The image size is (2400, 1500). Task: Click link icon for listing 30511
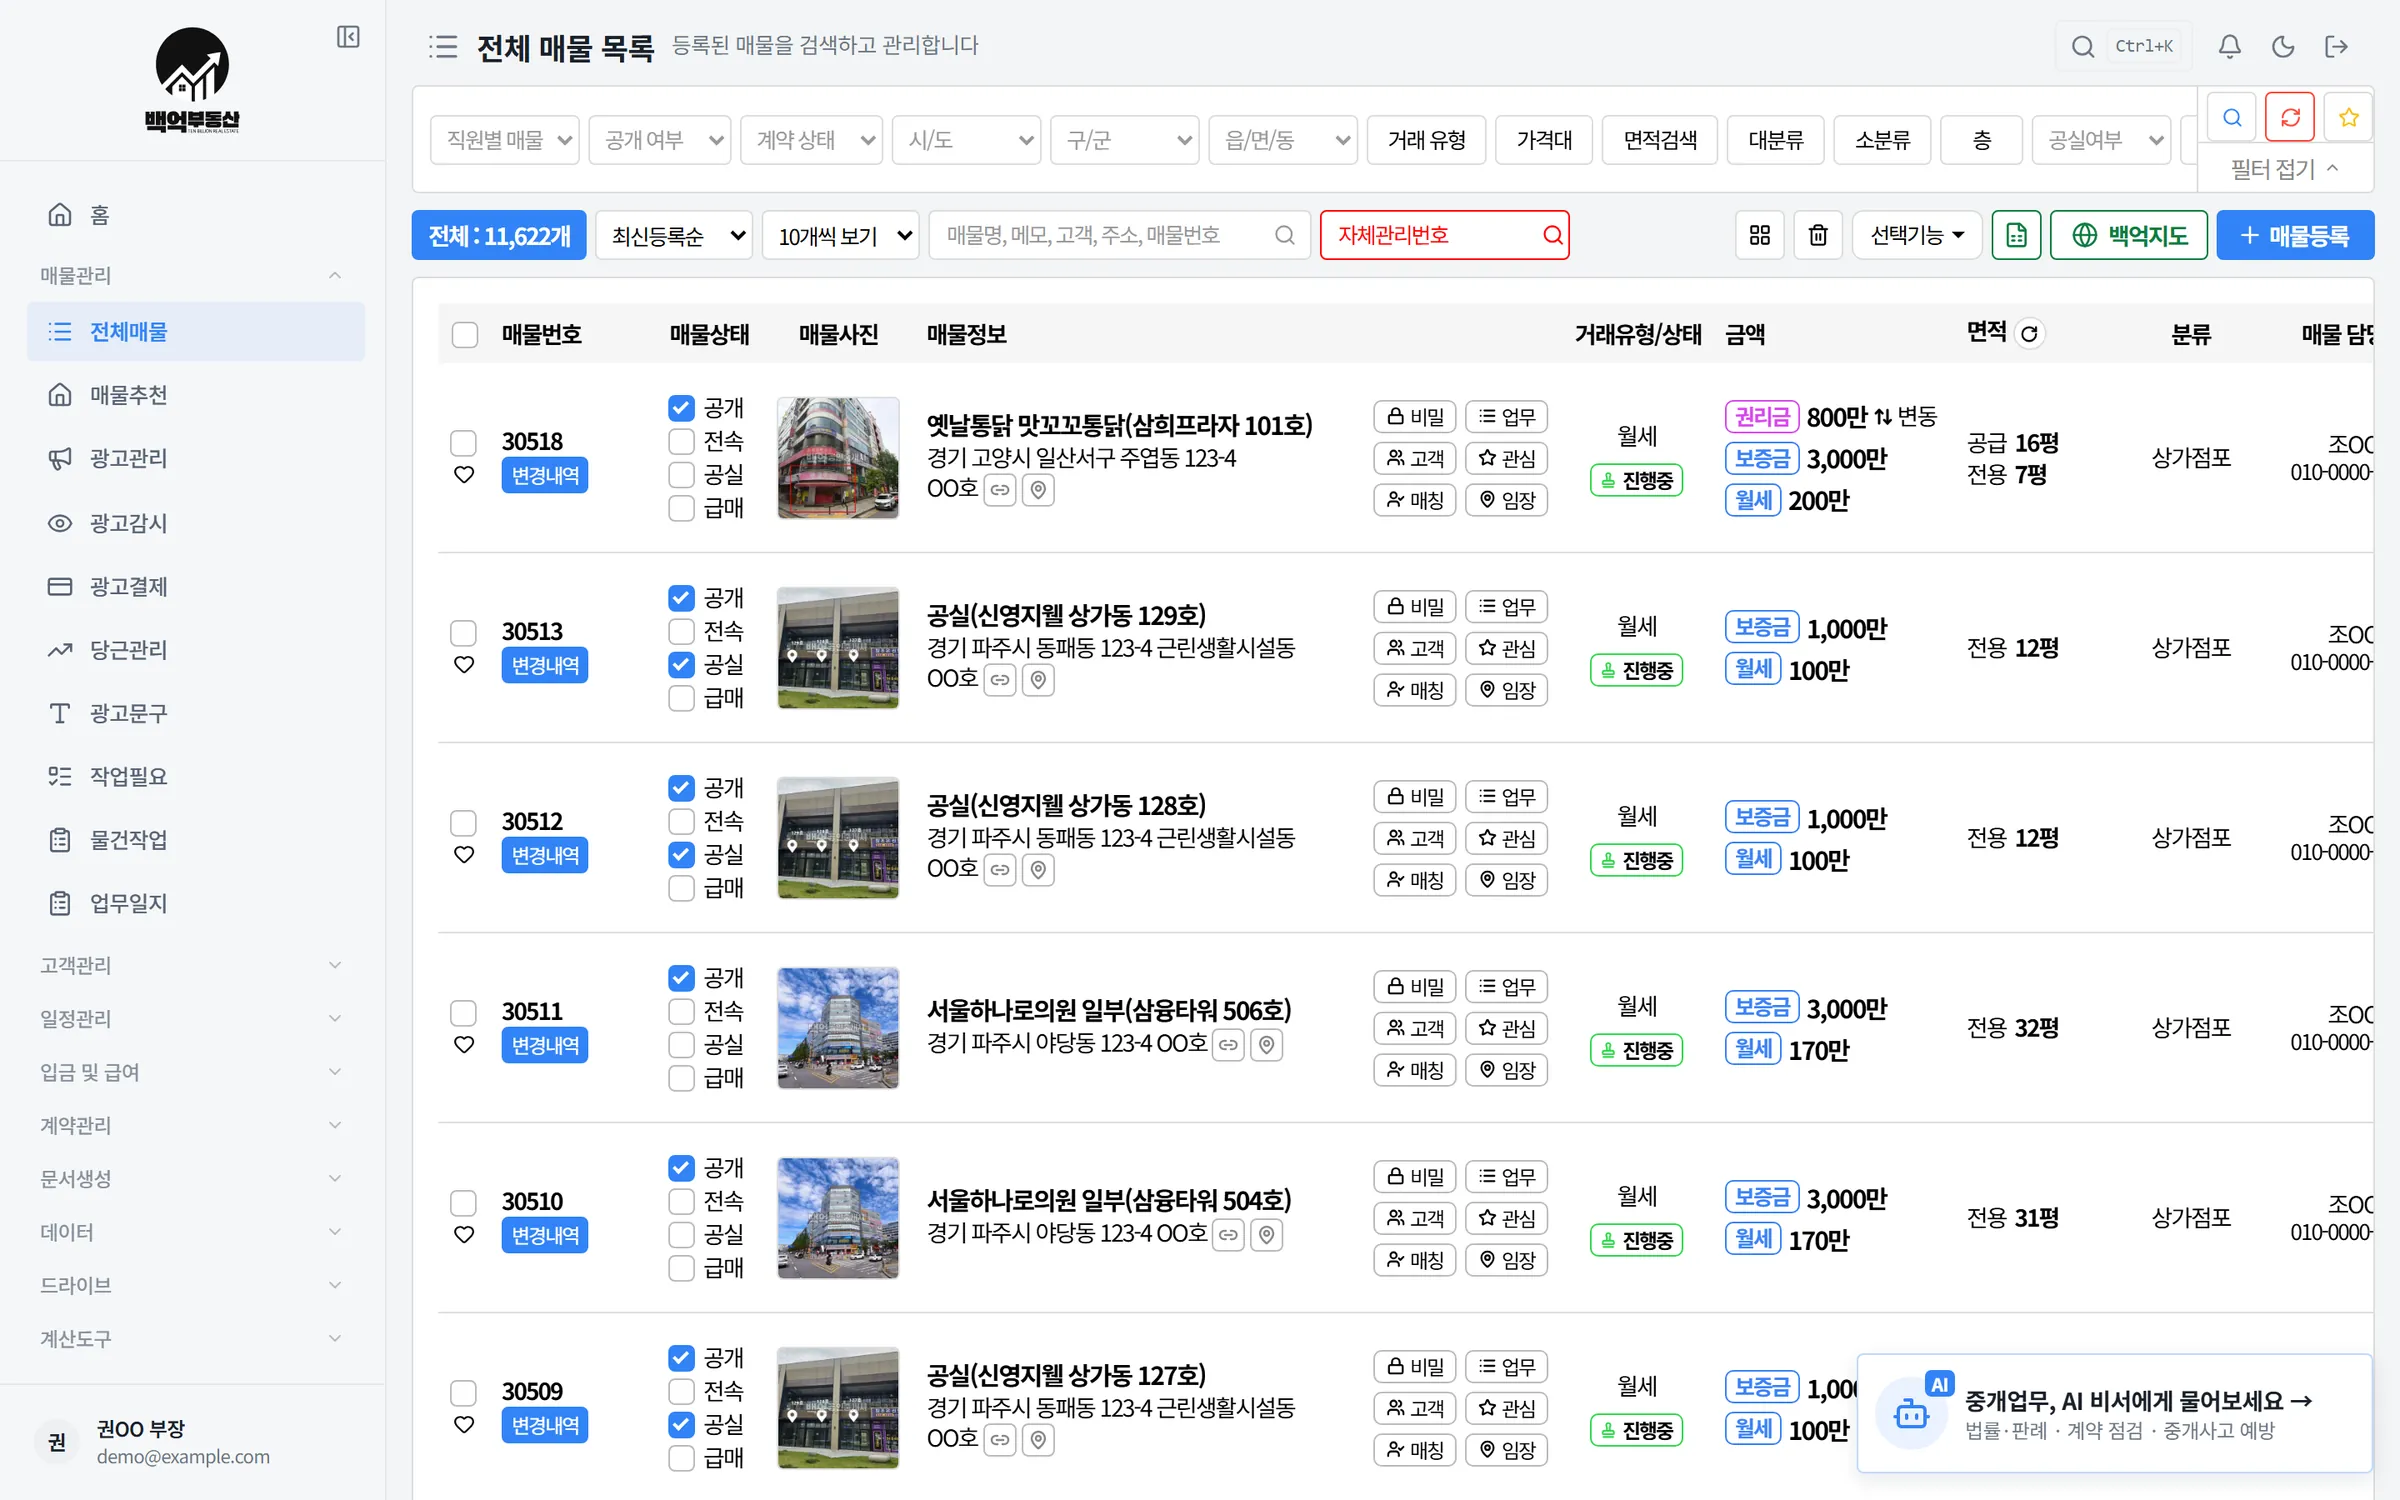coord(1228,1045)
